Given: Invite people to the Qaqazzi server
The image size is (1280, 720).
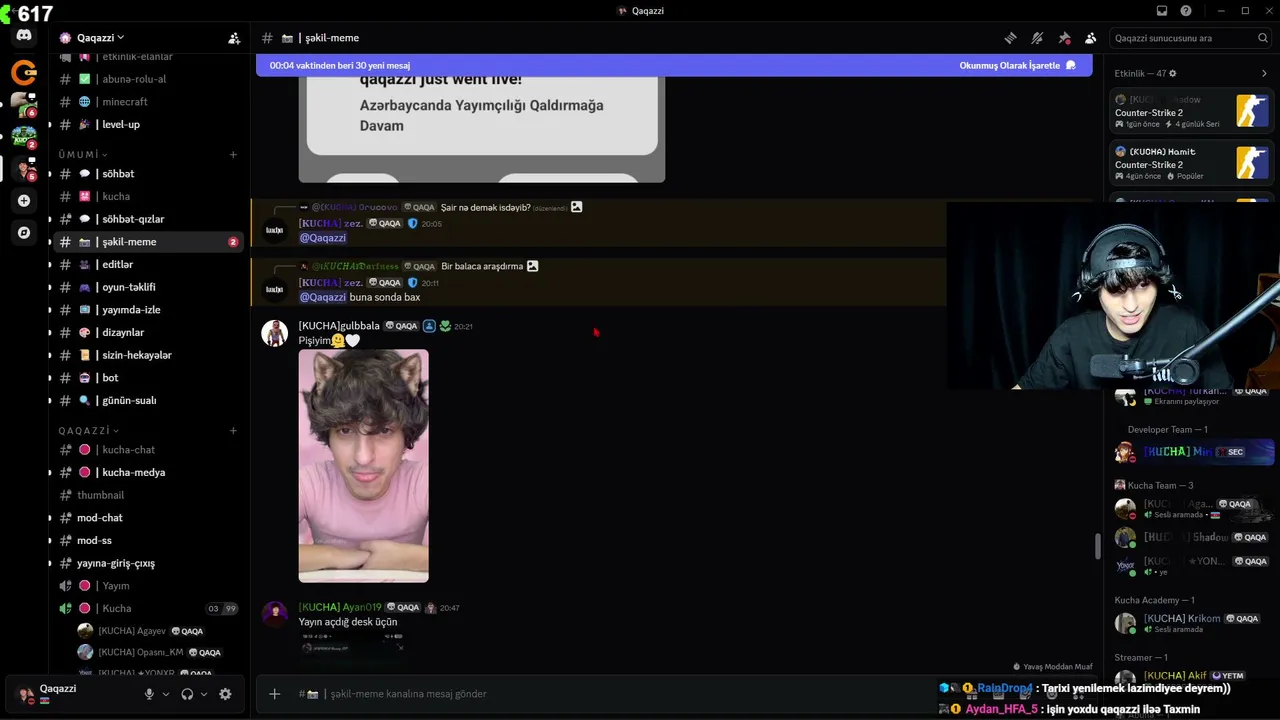Looking at the screenshot, I should [x=234, y=38].
